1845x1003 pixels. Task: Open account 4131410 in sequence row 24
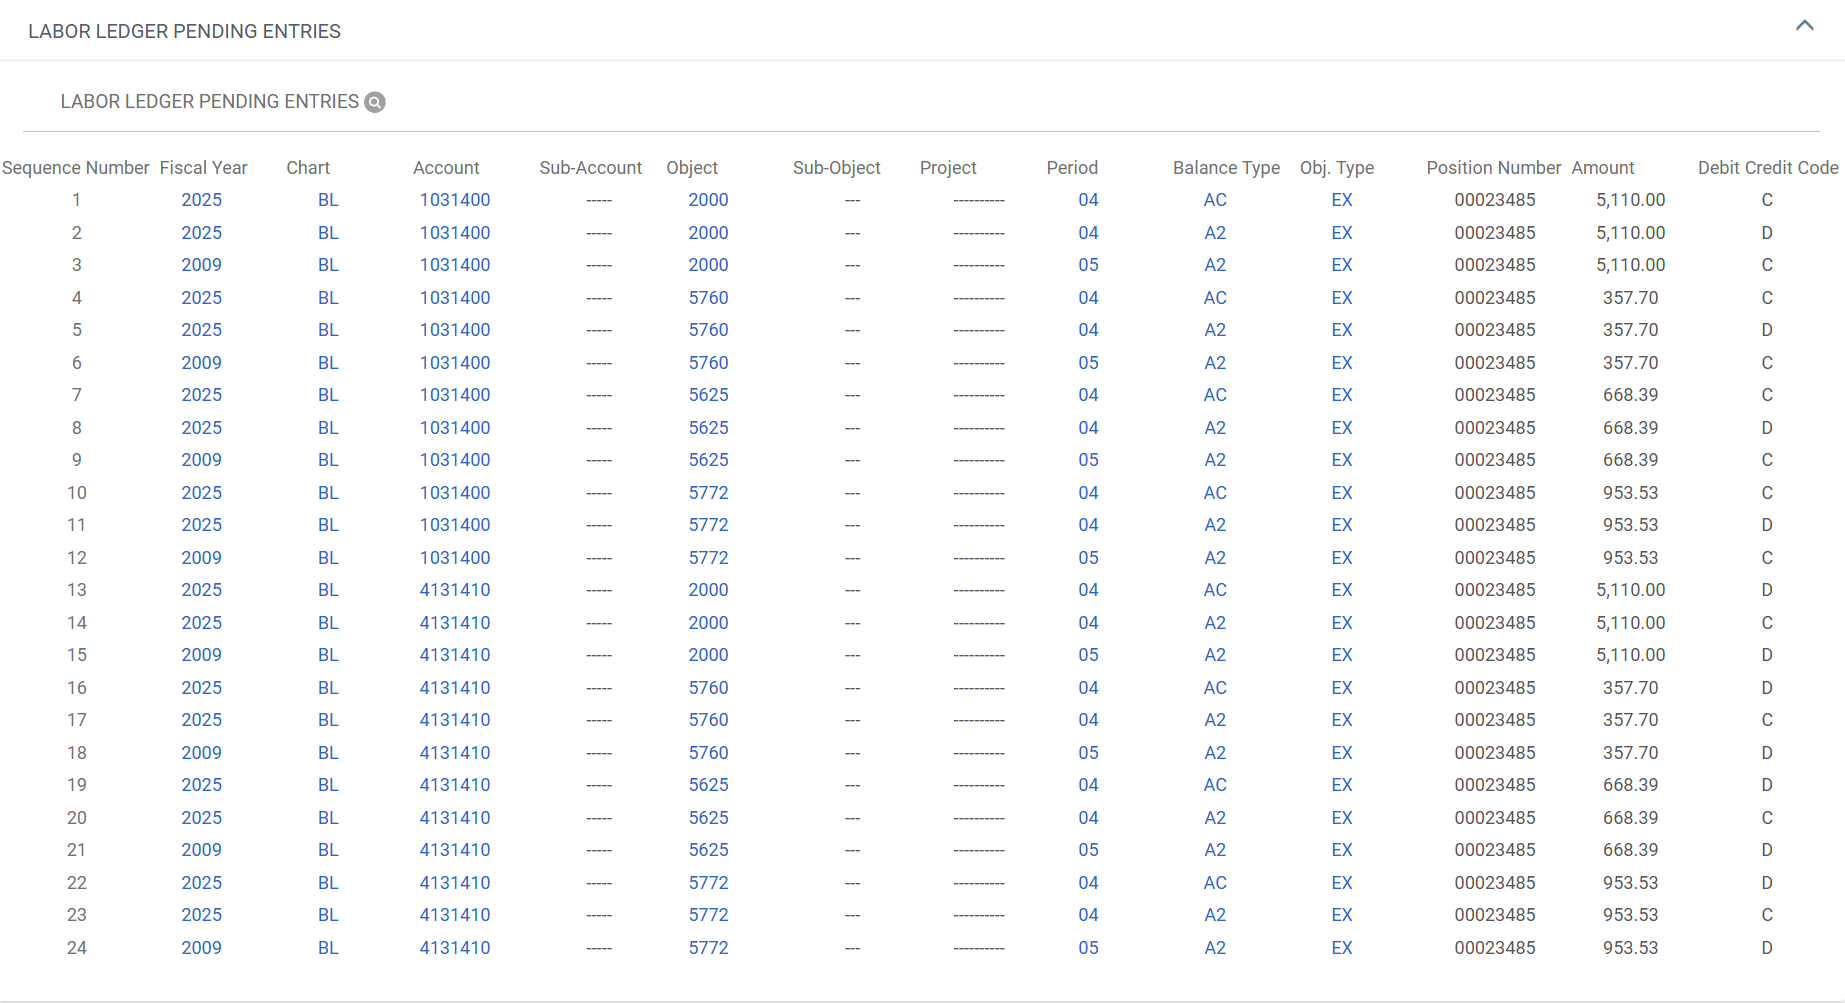point(455,948)
